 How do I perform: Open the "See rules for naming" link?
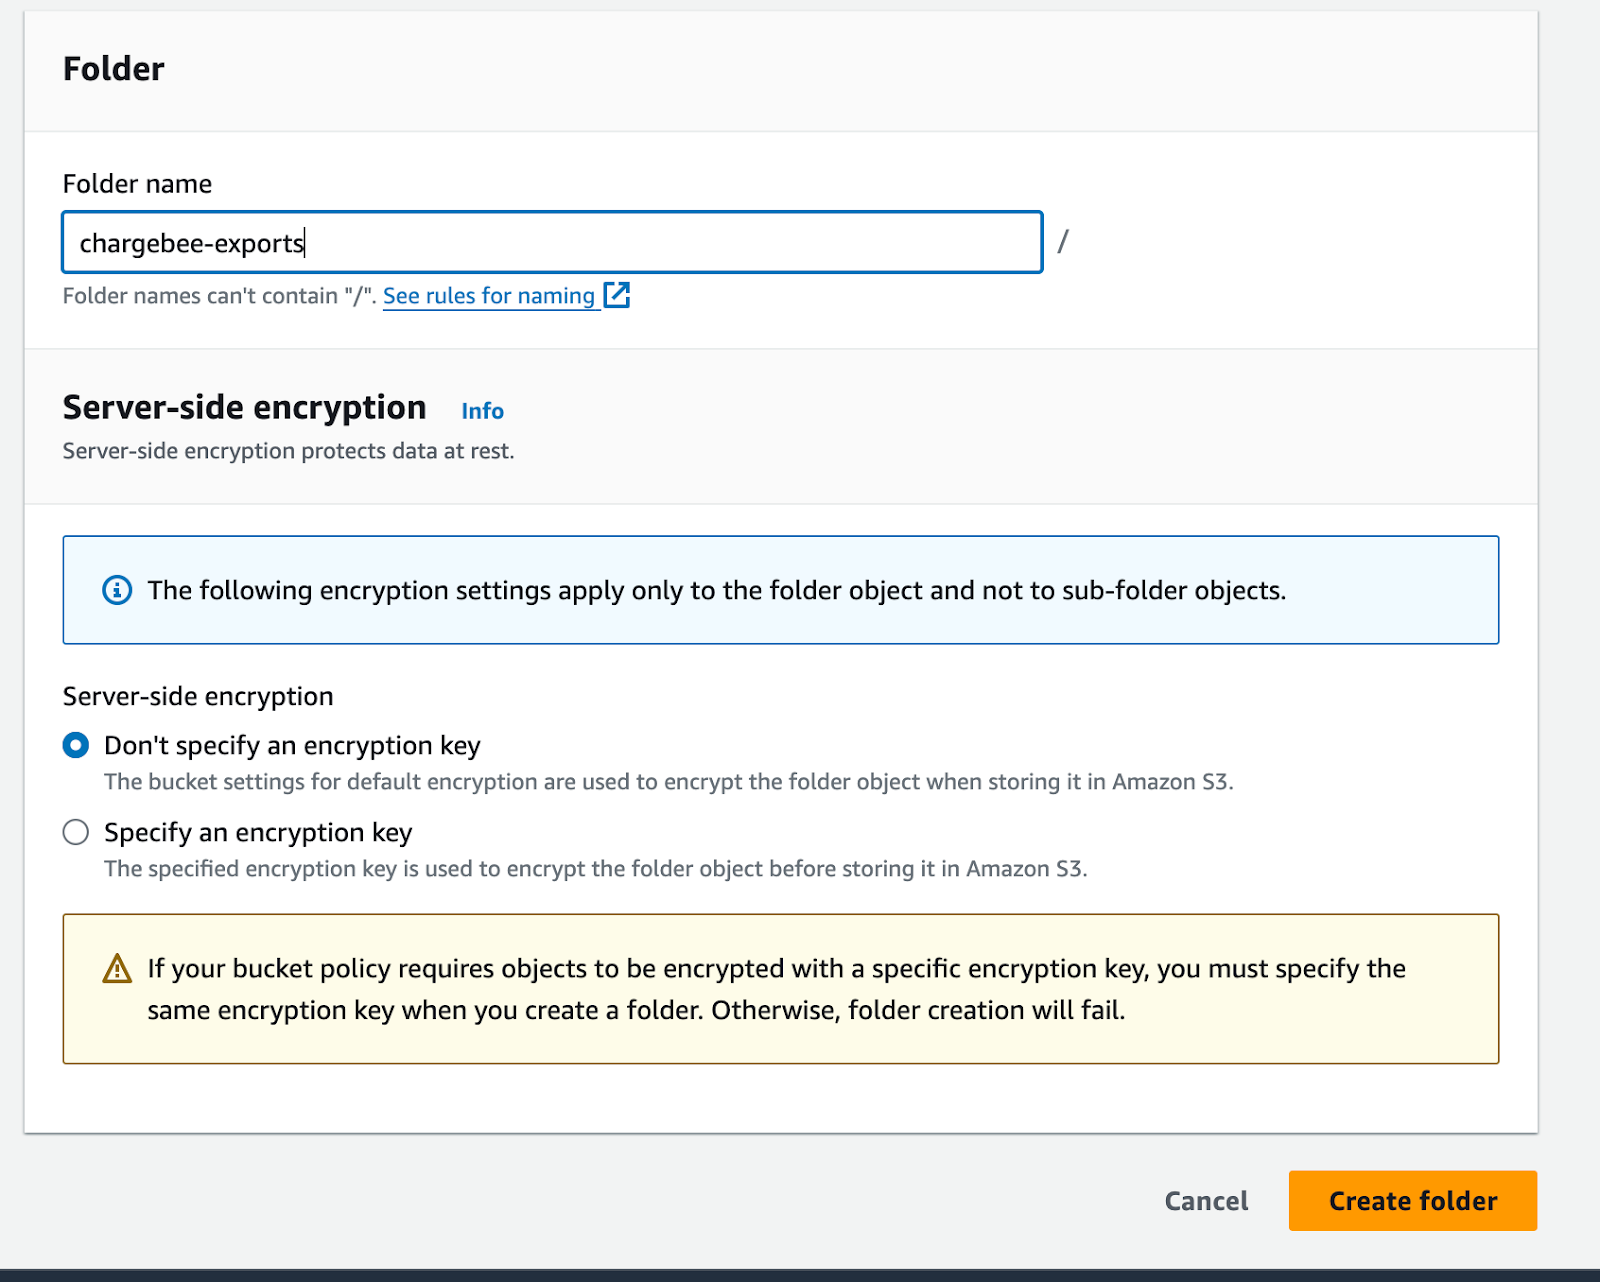coord(489,296)
